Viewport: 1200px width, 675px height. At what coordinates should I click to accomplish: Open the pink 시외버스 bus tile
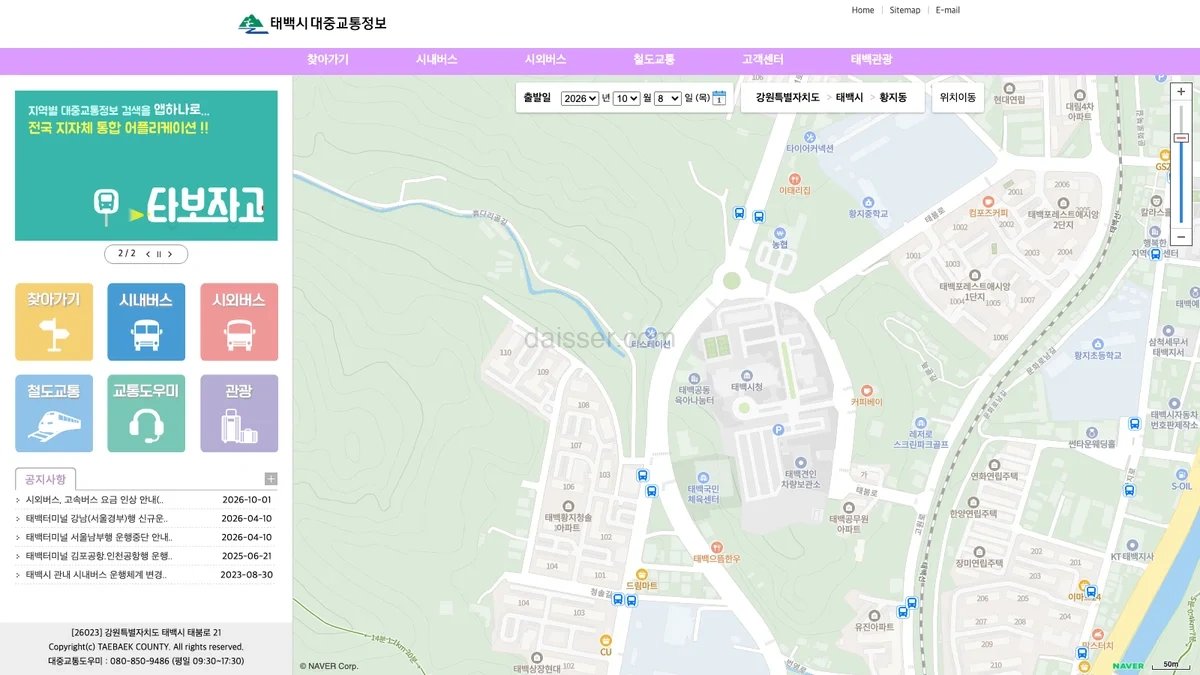(239, 322)
